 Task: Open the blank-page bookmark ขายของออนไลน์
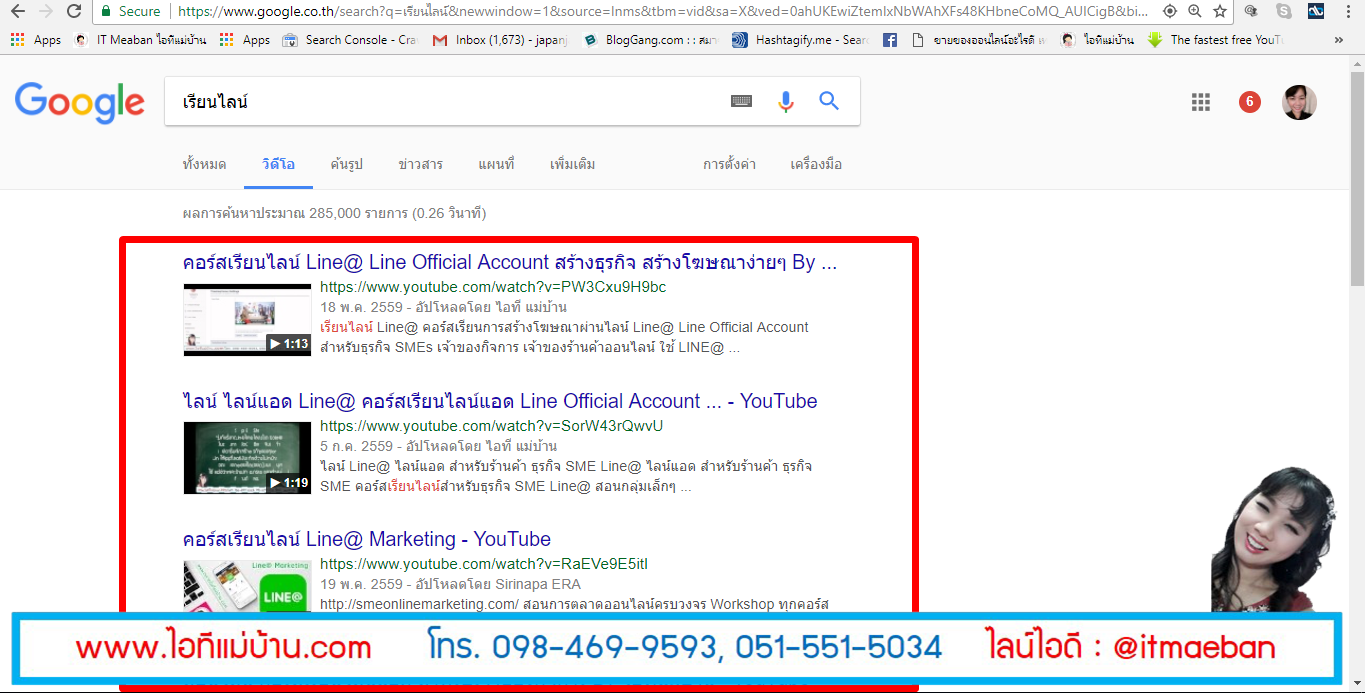978,40
